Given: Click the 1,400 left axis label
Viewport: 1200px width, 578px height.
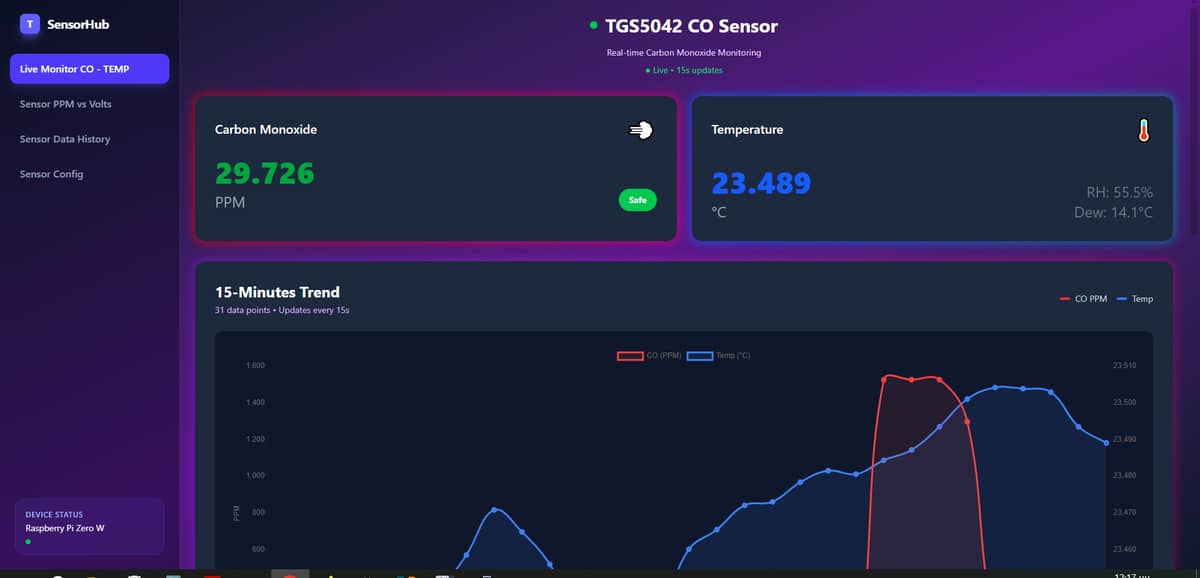Looking at the screenshot, I should 255,402.
